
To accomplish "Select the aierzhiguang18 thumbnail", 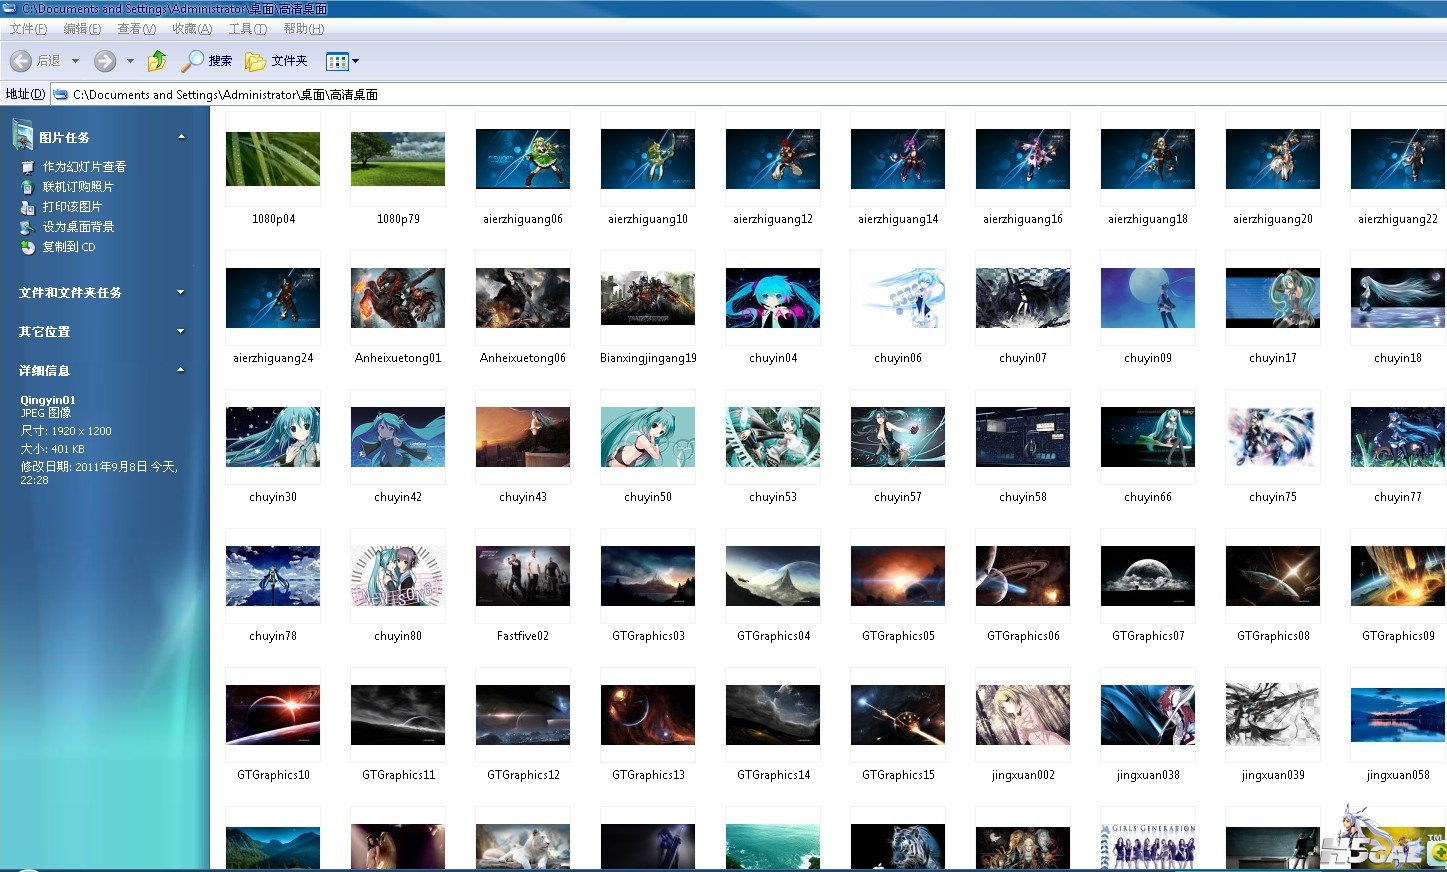I will click(x=1148, y=159).
